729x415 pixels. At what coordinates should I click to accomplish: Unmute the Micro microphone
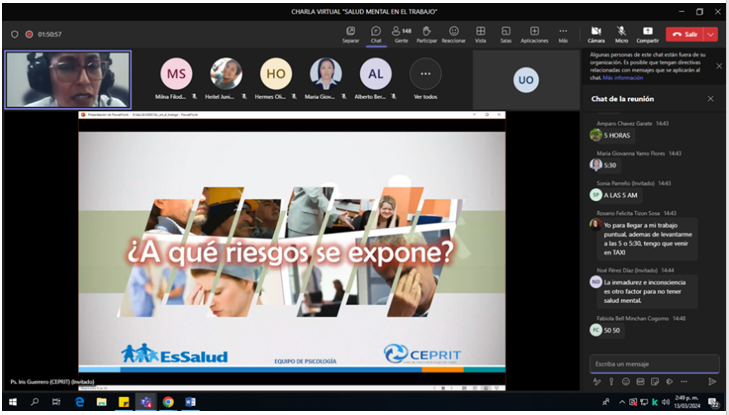click(621, 34)
